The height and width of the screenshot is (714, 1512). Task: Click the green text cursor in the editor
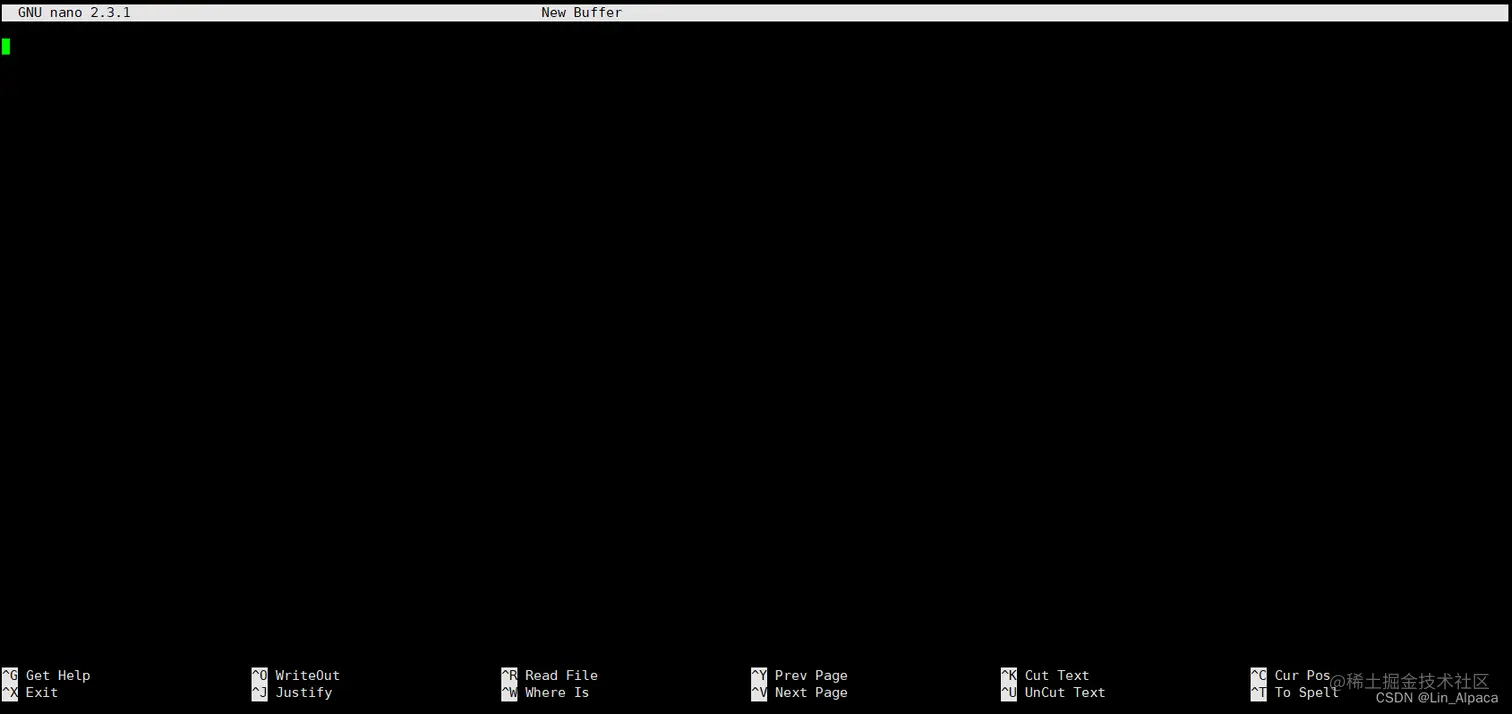pyautogui.click(x=6, y=46)
